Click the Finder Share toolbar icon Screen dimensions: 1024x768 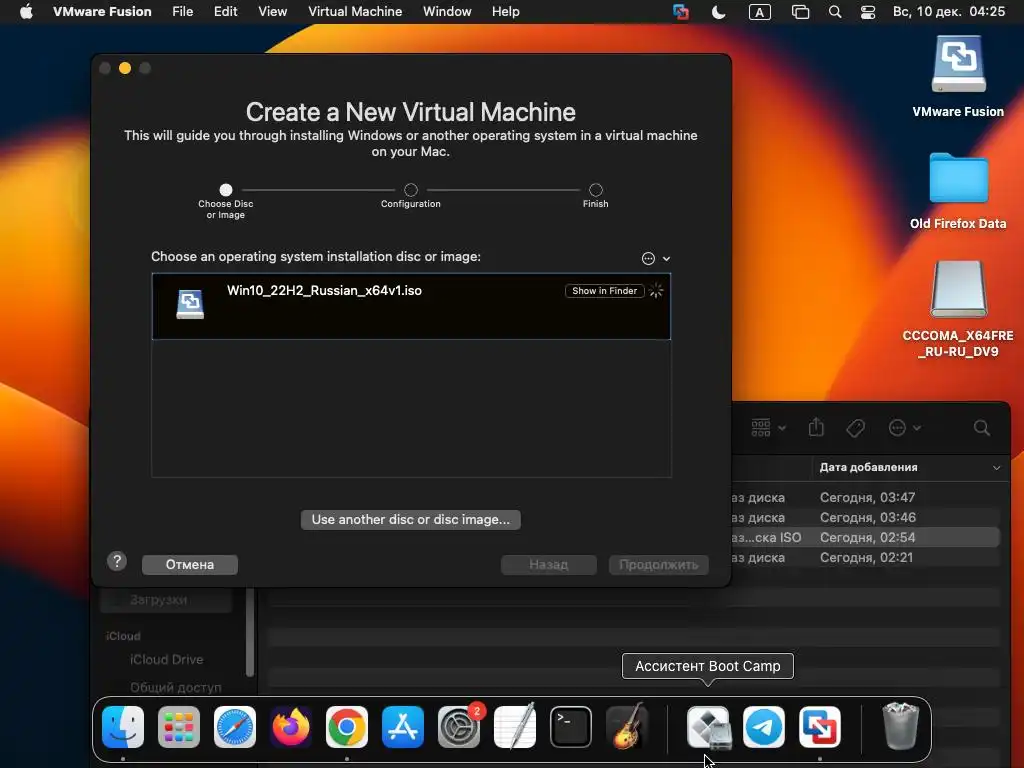tap(816, 428)
